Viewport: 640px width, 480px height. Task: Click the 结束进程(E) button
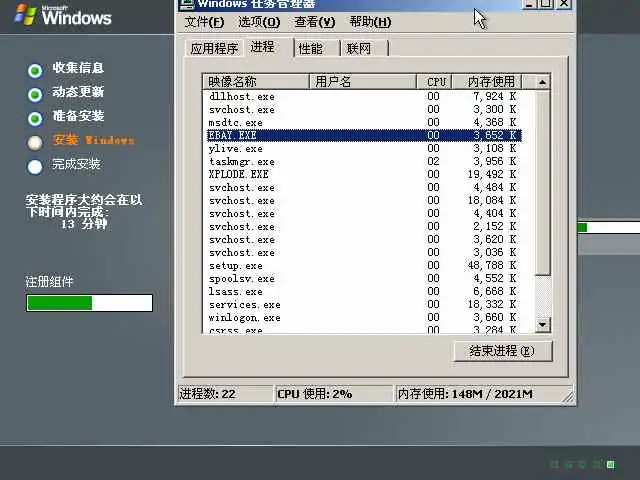point(502,351)
